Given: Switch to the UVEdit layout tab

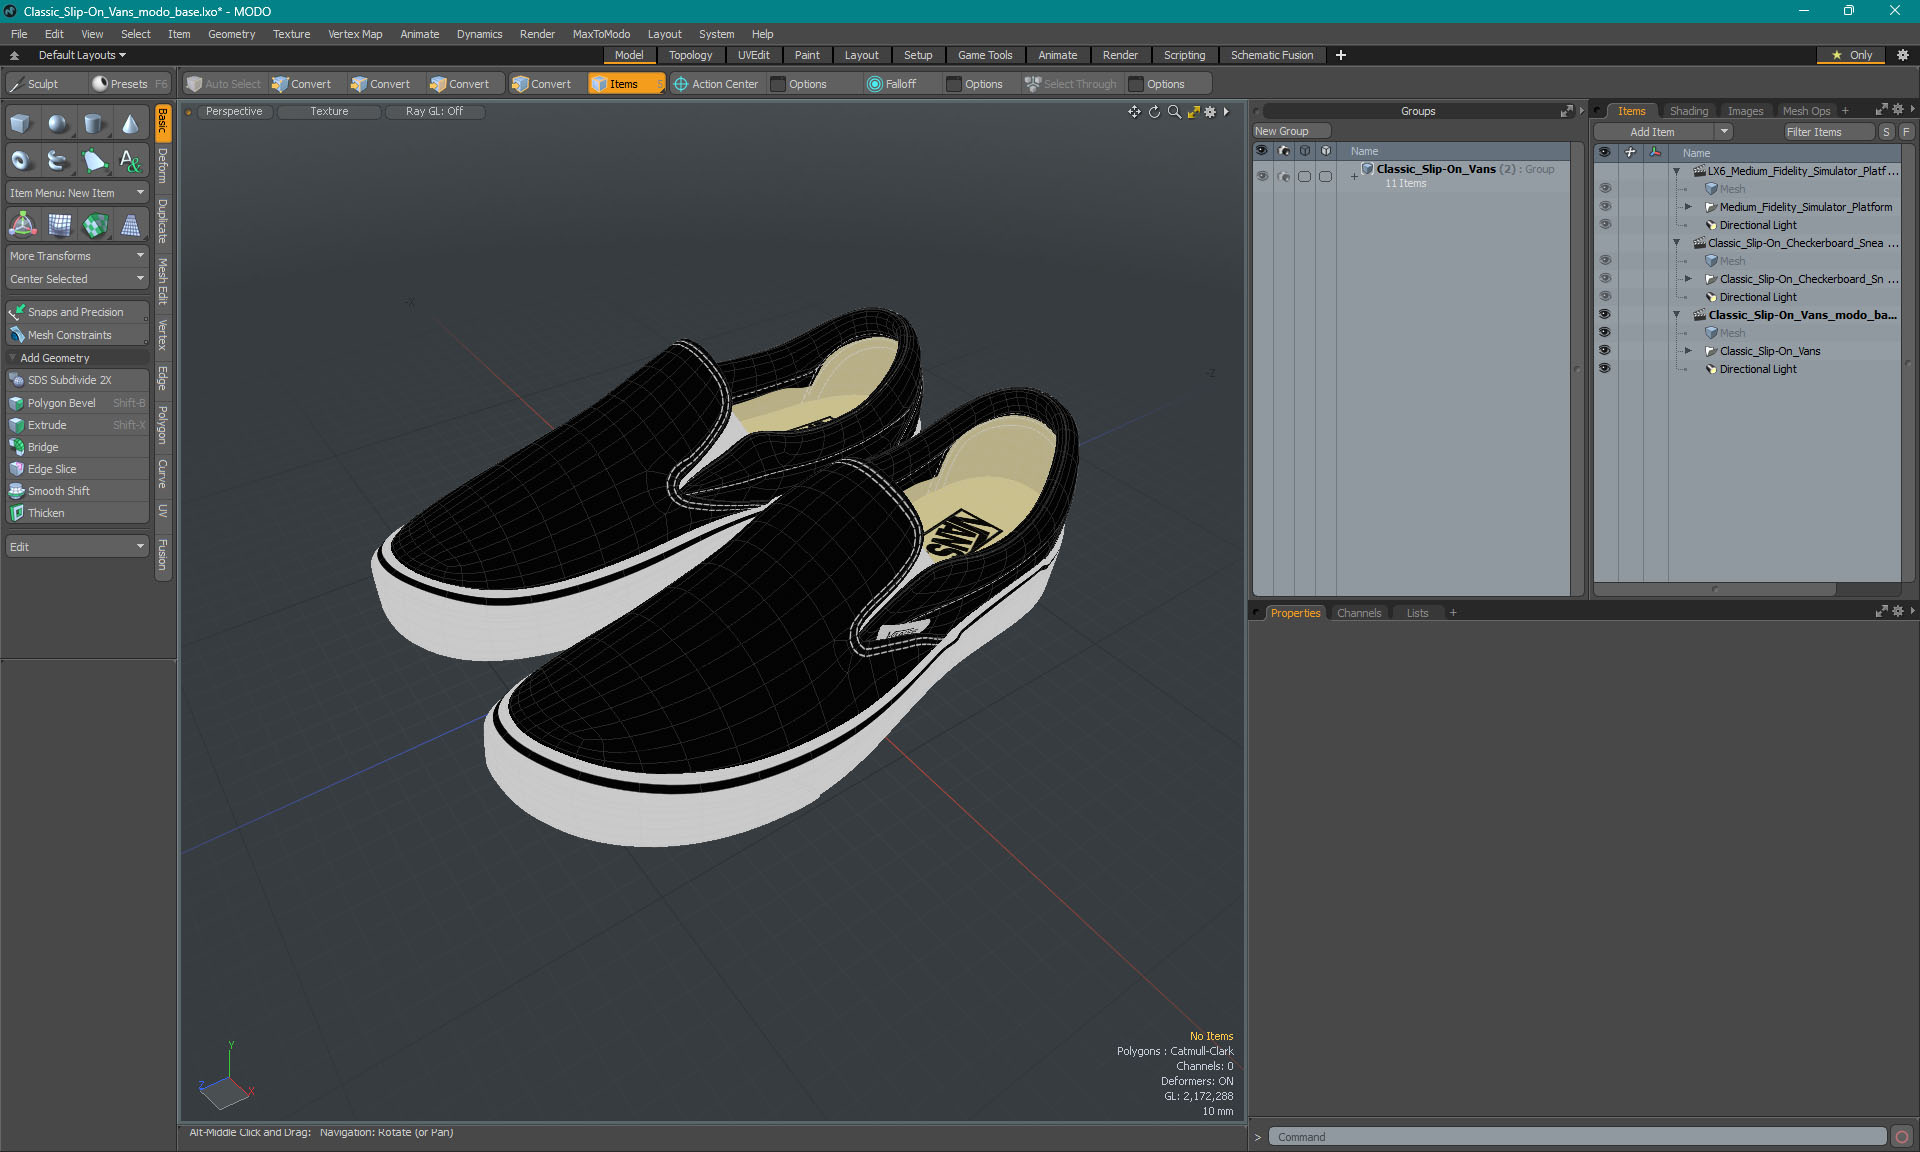Looking at the screenshot, I should point(753,55).
